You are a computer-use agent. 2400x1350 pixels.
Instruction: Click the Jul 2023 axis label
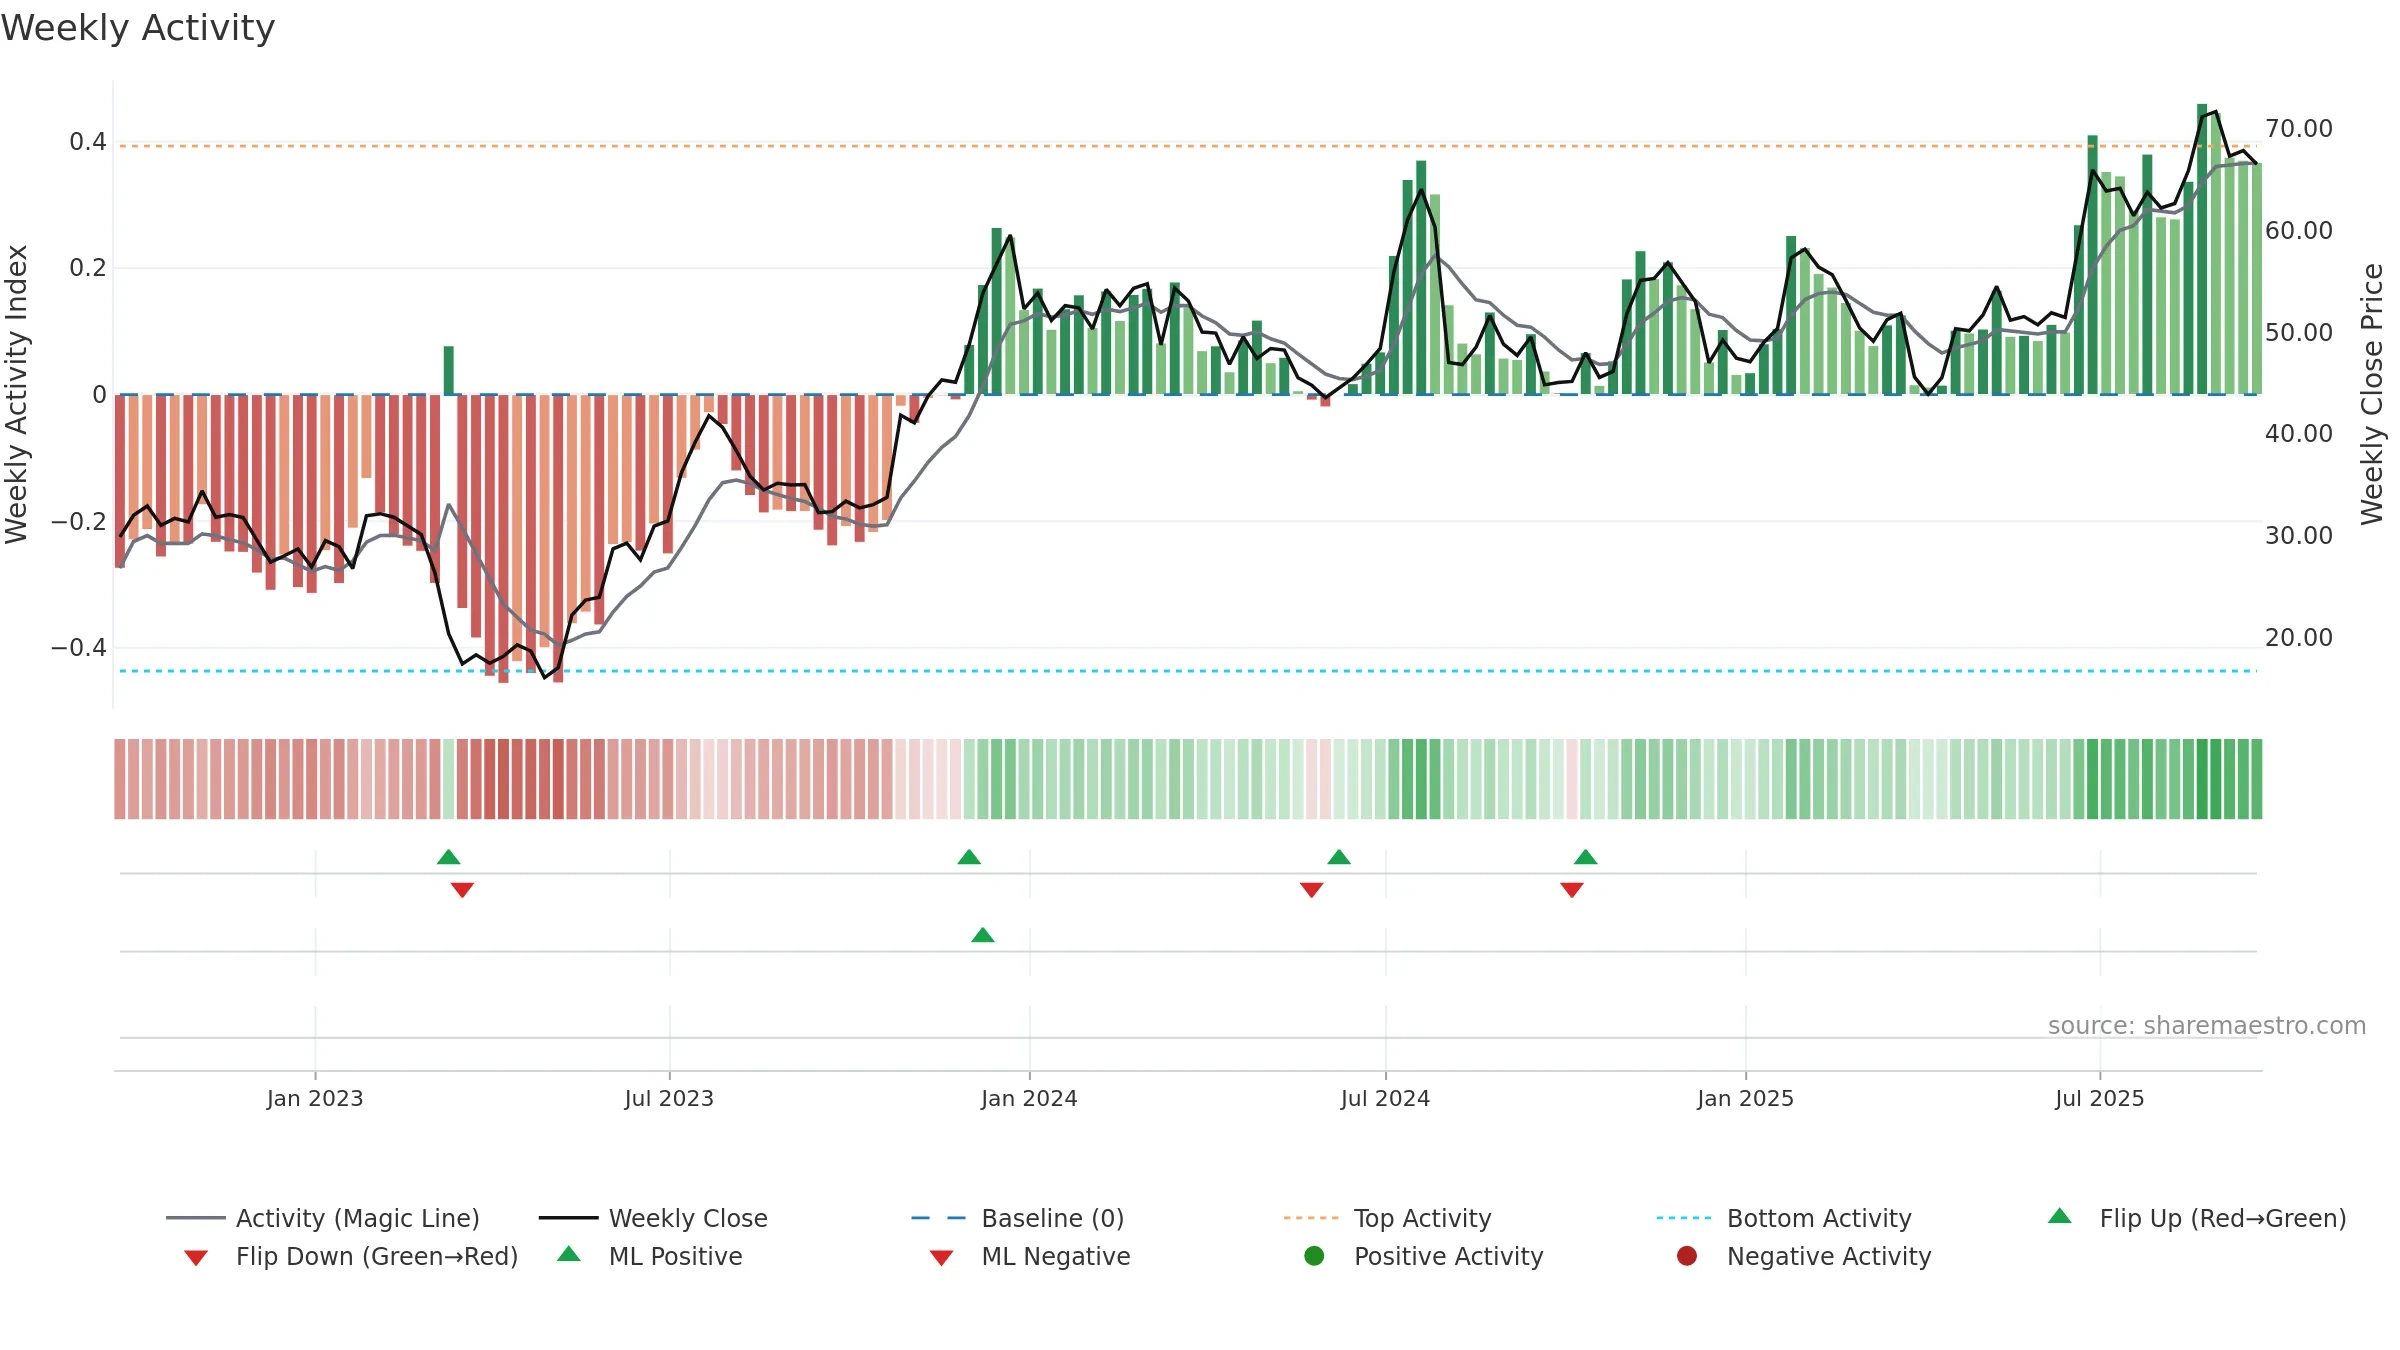(669, 1099)
